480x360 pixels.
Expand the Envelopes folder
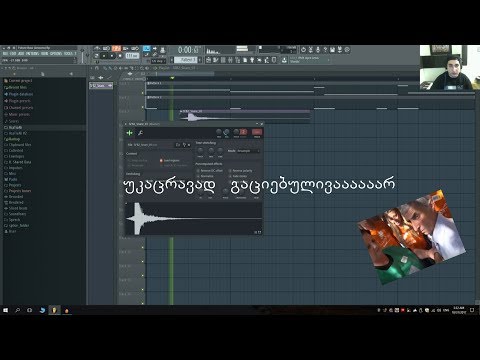[14, 156]
